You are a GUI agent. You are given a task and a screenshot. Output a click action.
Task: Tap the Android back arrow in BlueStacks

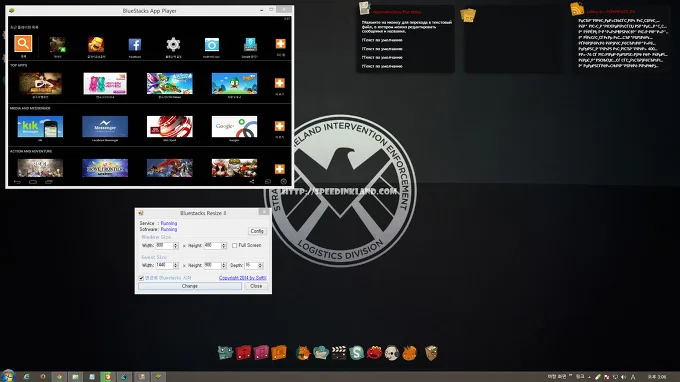[17, 182]
